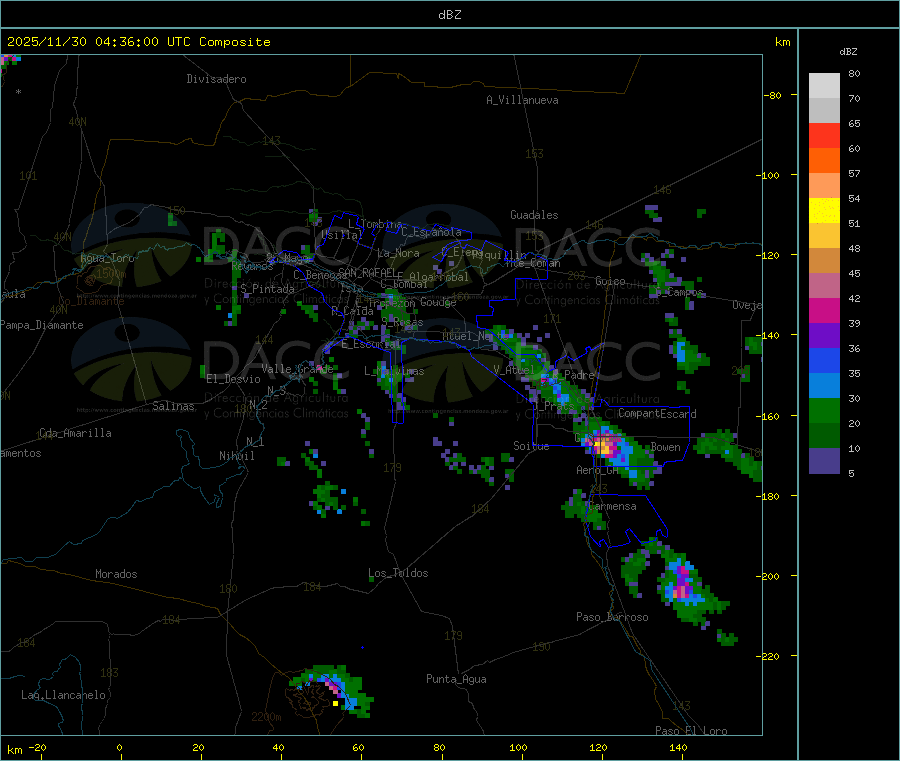Viewport: 900px width, 761px height.
Task: Click the Divisadero map label
Action: [216, 79]
